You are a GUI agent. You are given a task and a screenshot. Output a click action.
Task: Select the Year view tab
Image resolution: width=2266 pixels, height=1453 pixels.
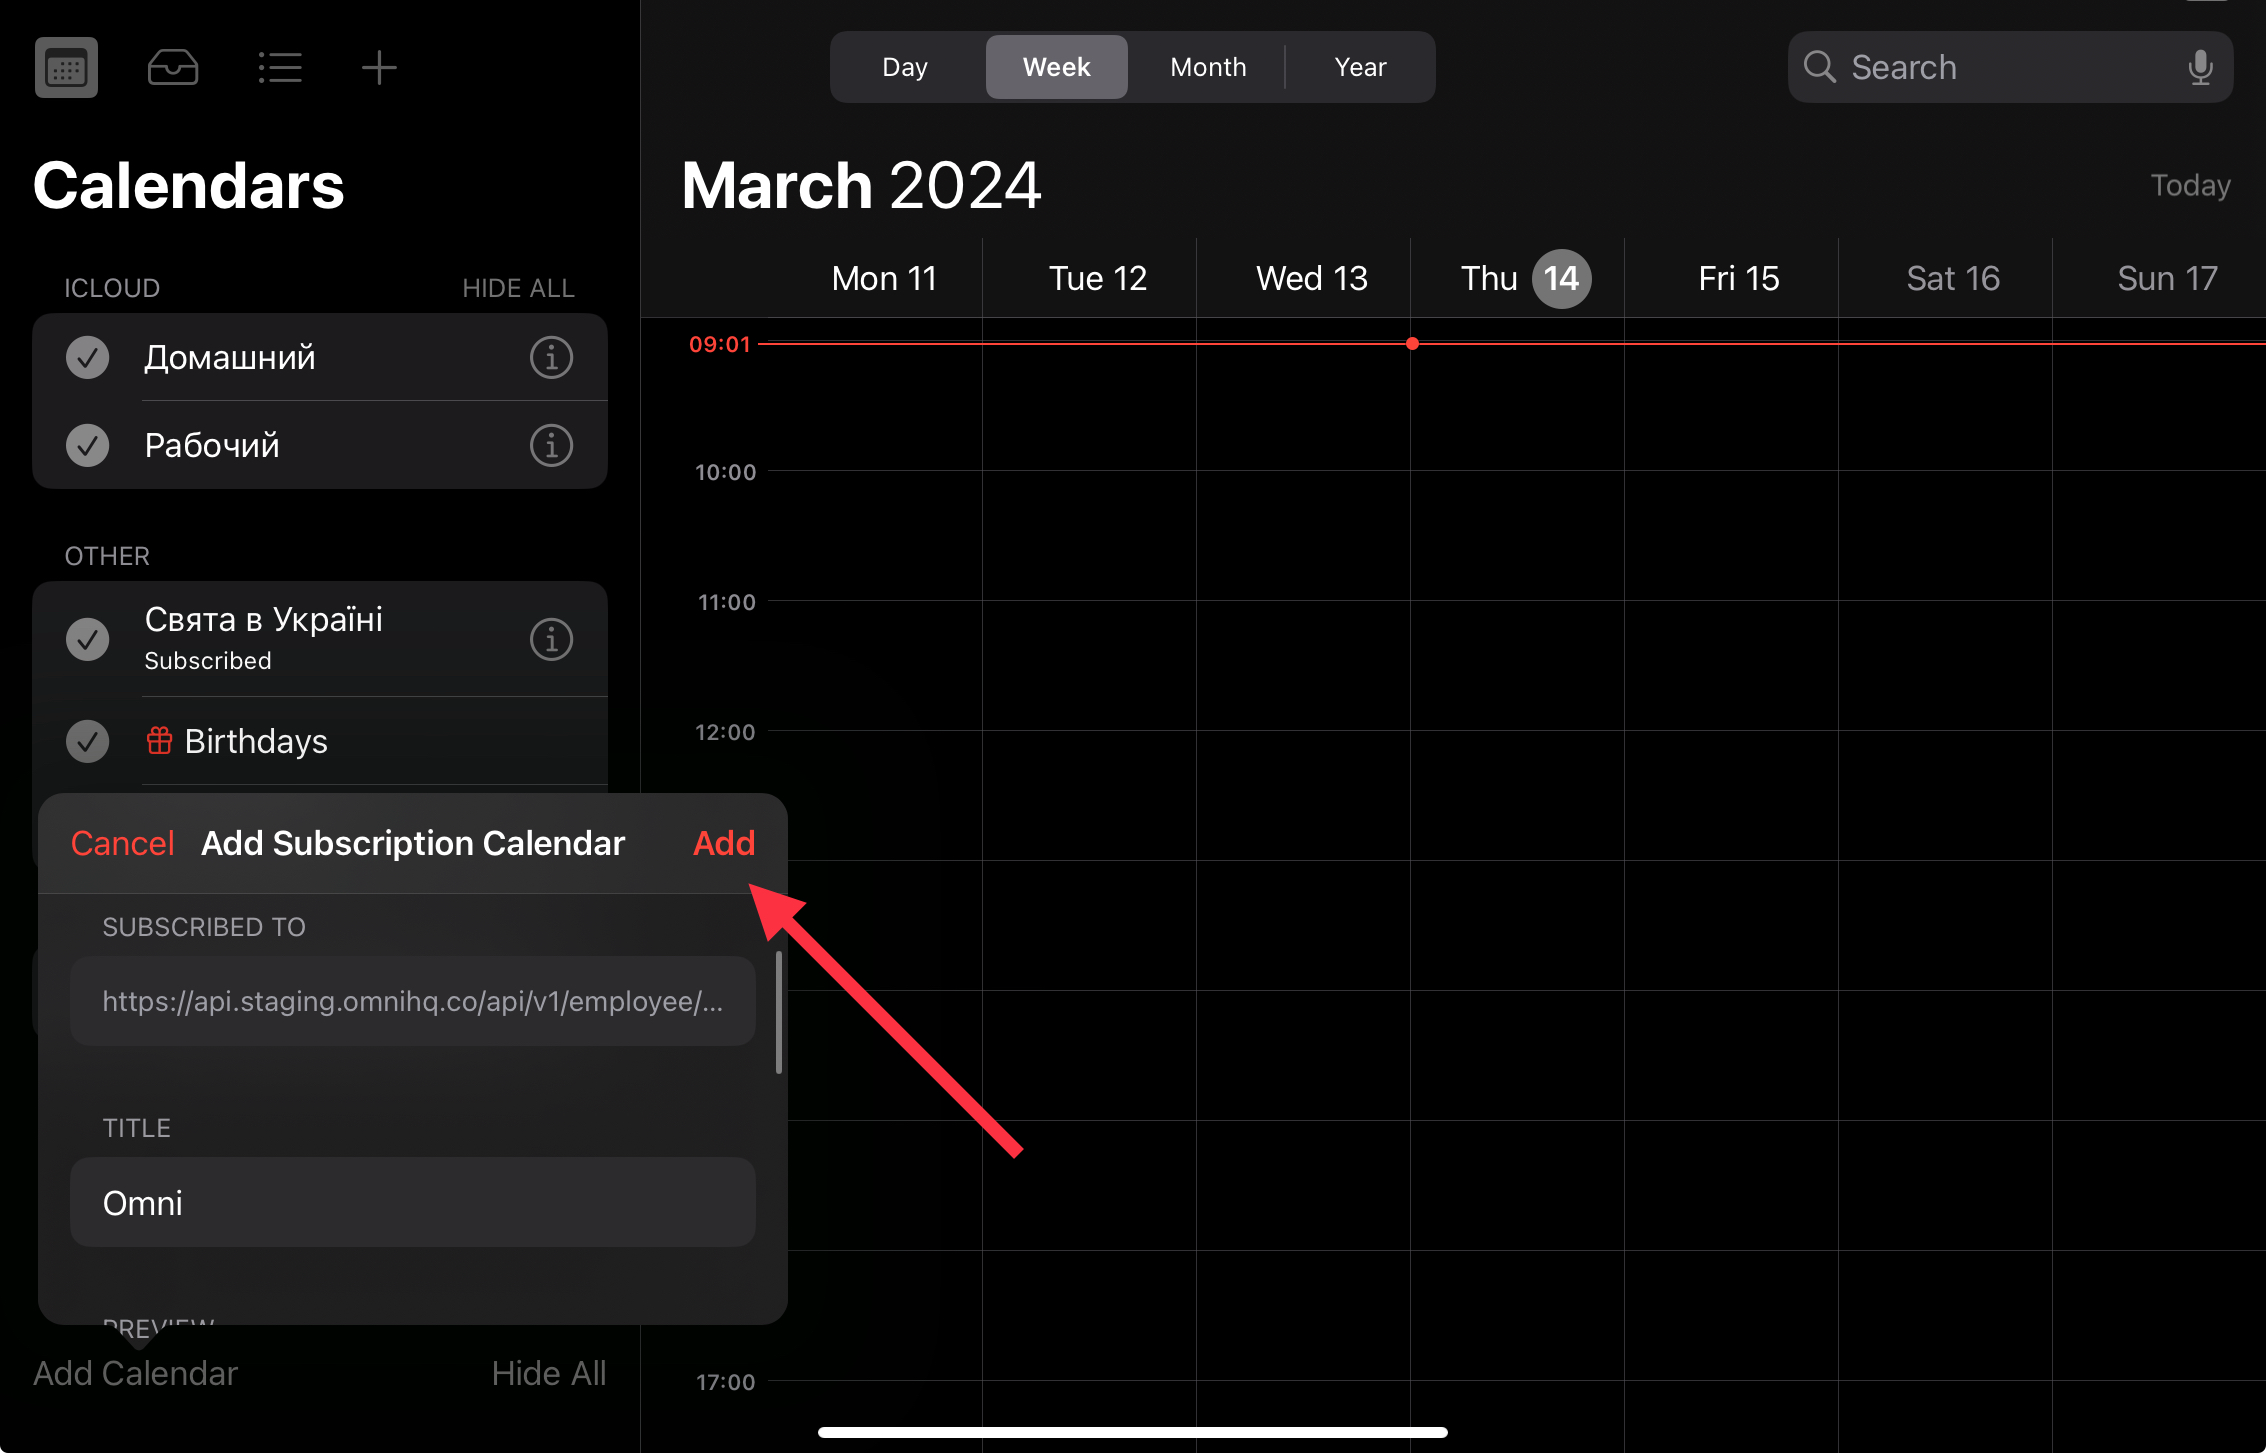(1360, 68)
